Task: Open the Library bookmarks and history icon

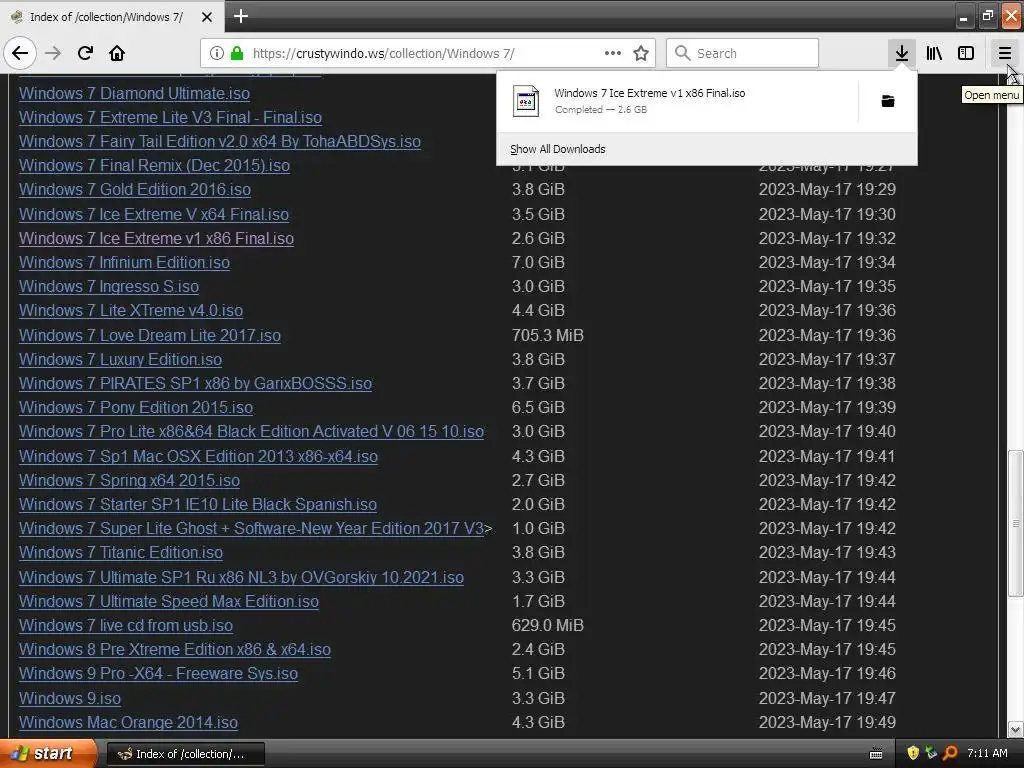Action: pos(934,53)
